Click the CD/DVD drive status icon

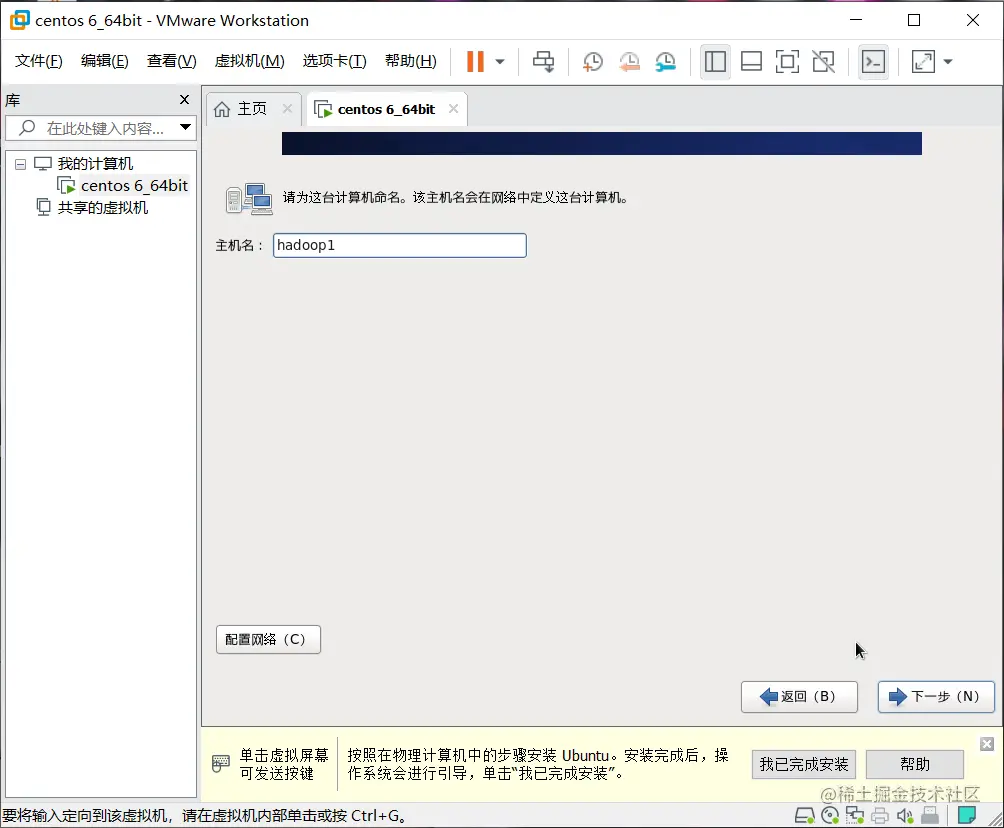pos(830,815)
